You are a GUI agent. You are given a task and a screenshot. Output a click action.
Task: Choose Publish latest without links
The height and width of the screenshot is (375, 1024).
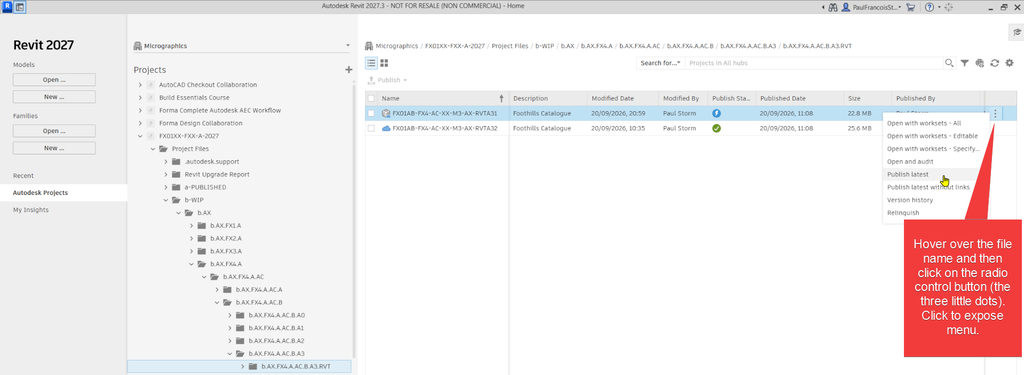[x=928, y=187]
